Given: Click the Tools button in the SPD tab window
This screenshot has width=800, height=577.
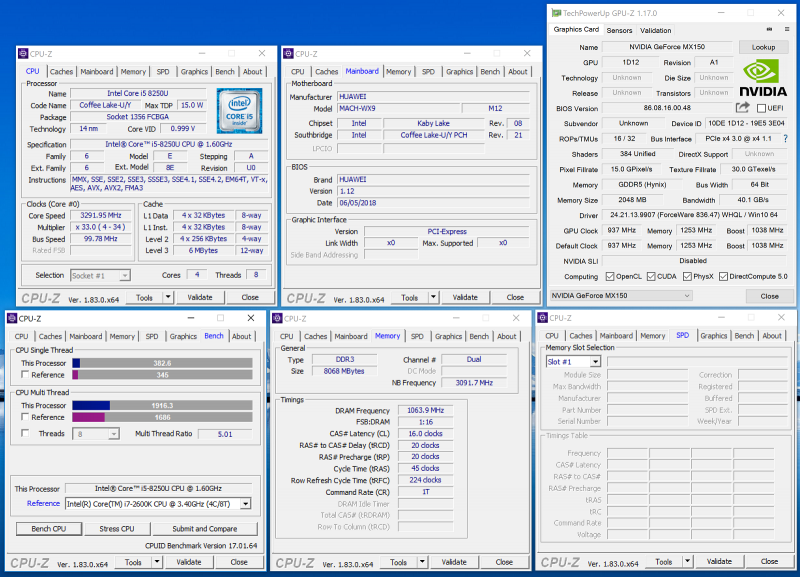Looking at the screenshot, I should pos(663,561).
